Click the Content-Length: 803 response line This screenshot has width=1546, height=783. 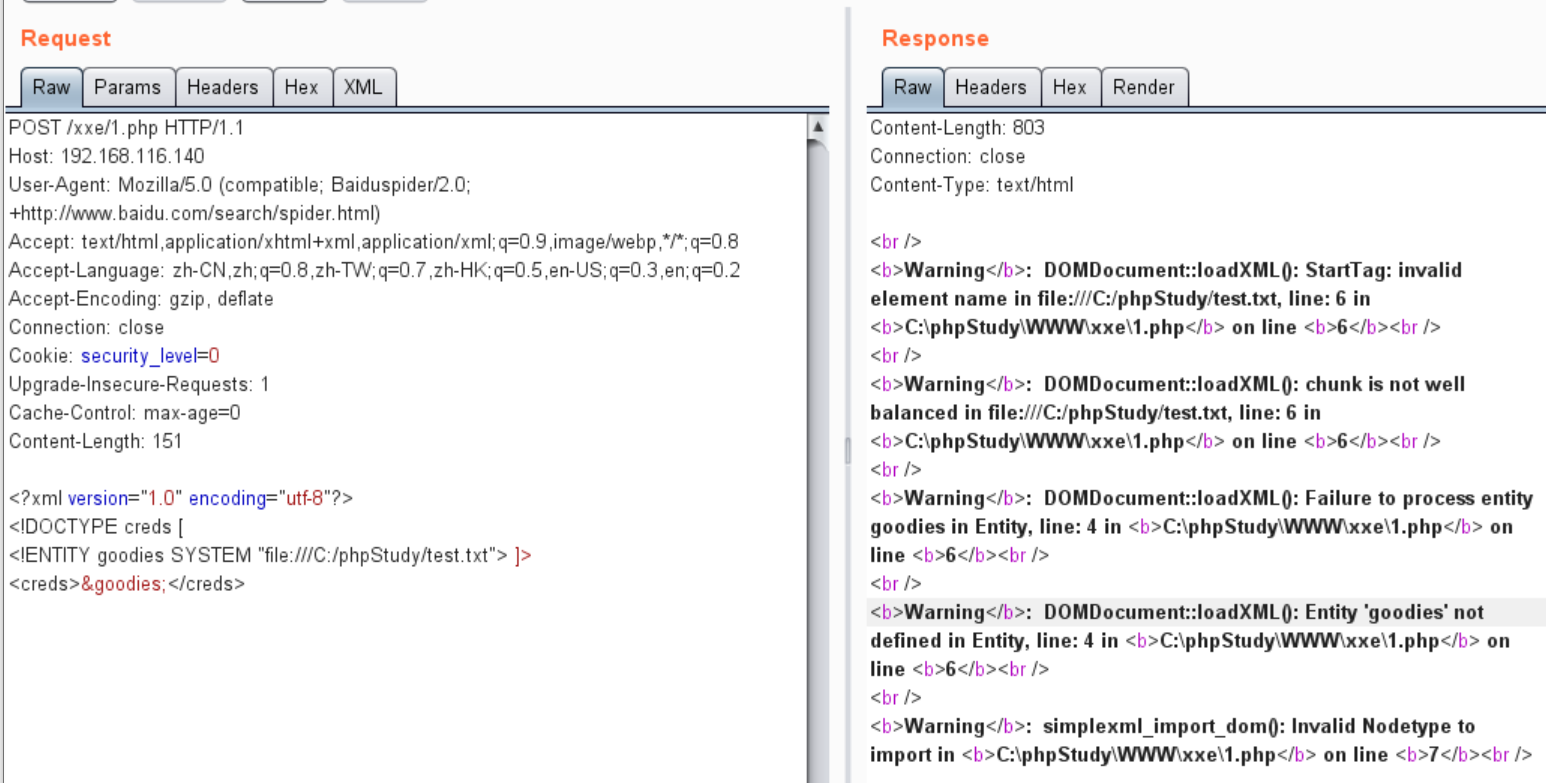click(x=957, y=128)
